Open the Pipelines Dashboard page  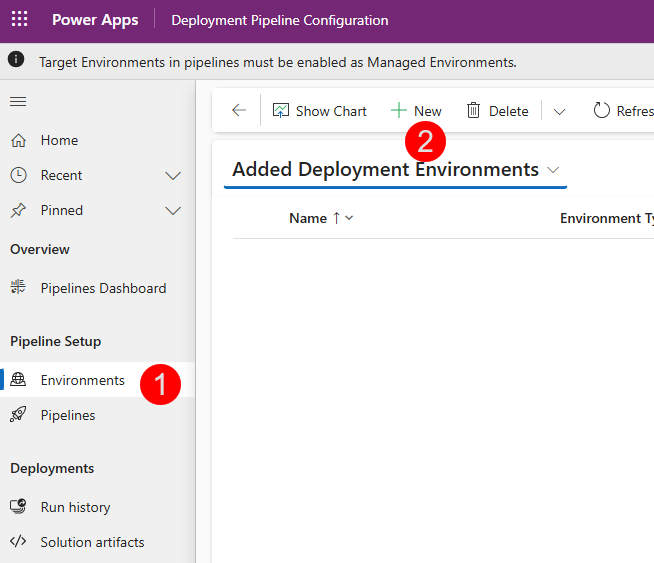click(x=103, y=288)
